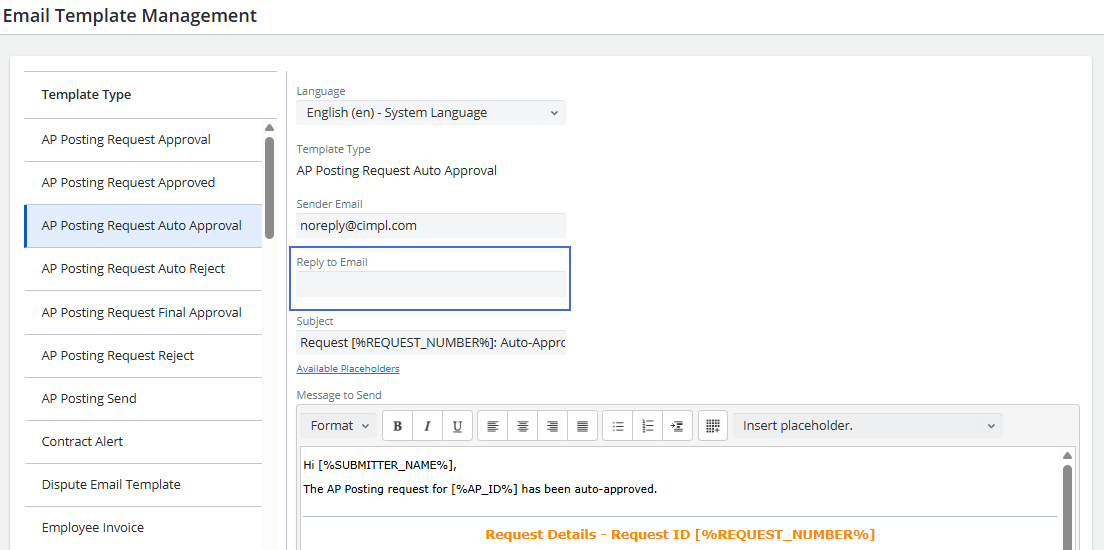Open Available Placeholders link
The width and height of the screenshot is (1104, 550).
[x=348, y=368]
